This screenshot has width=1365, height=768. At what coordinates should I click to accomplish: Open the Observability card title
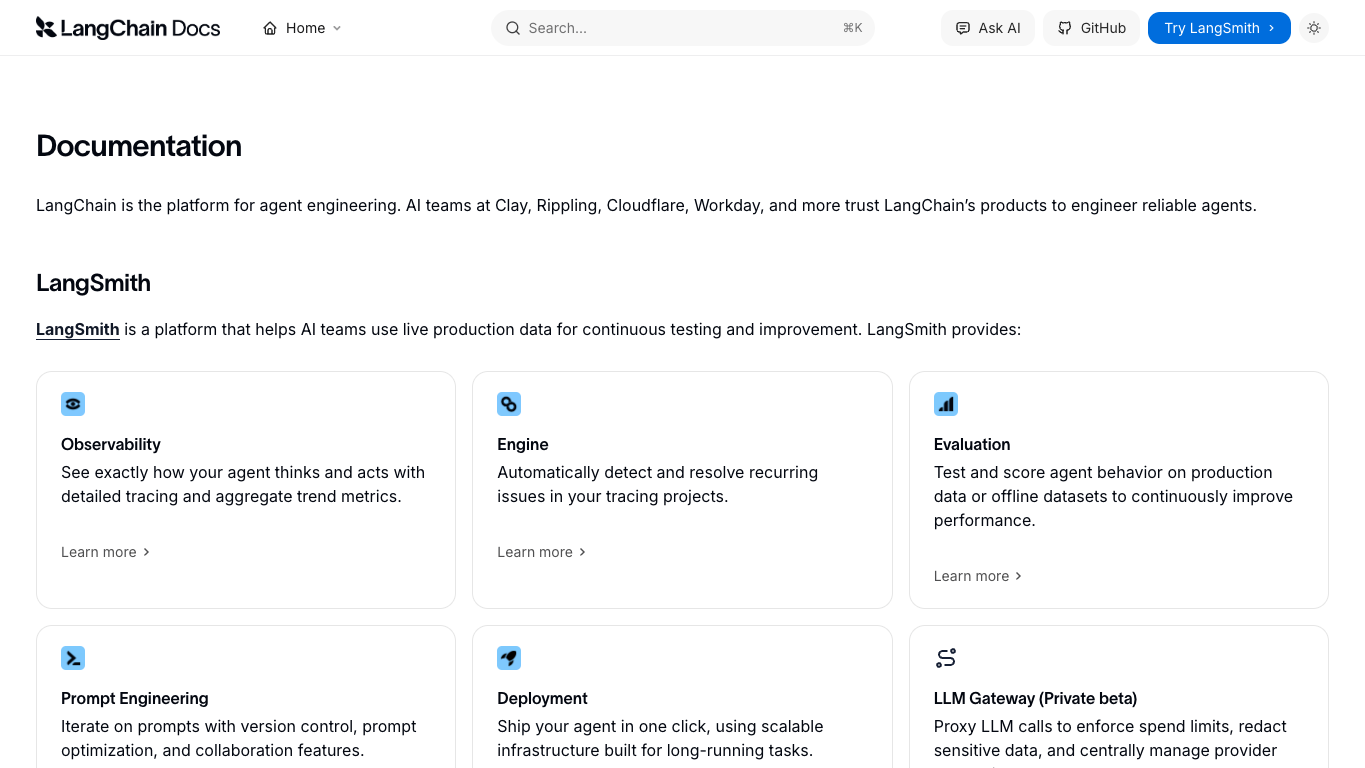click(111, 444)
